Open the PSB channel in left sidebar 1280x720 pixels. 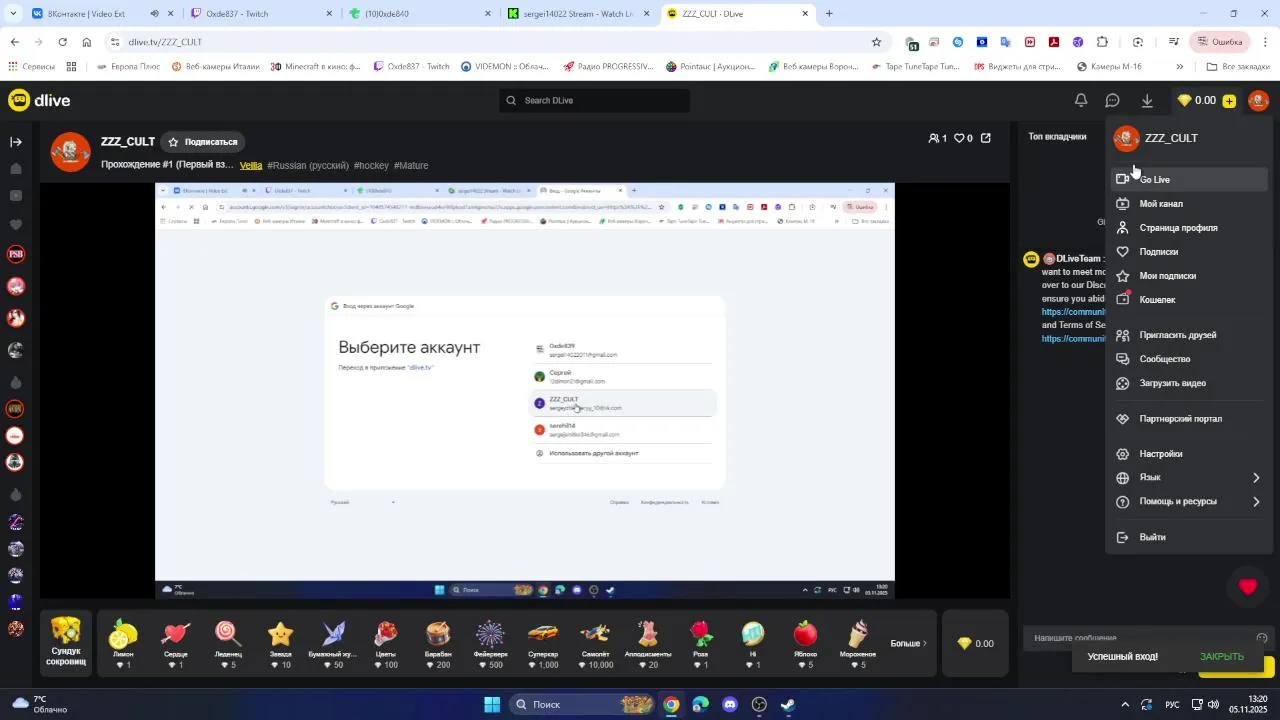15,254
